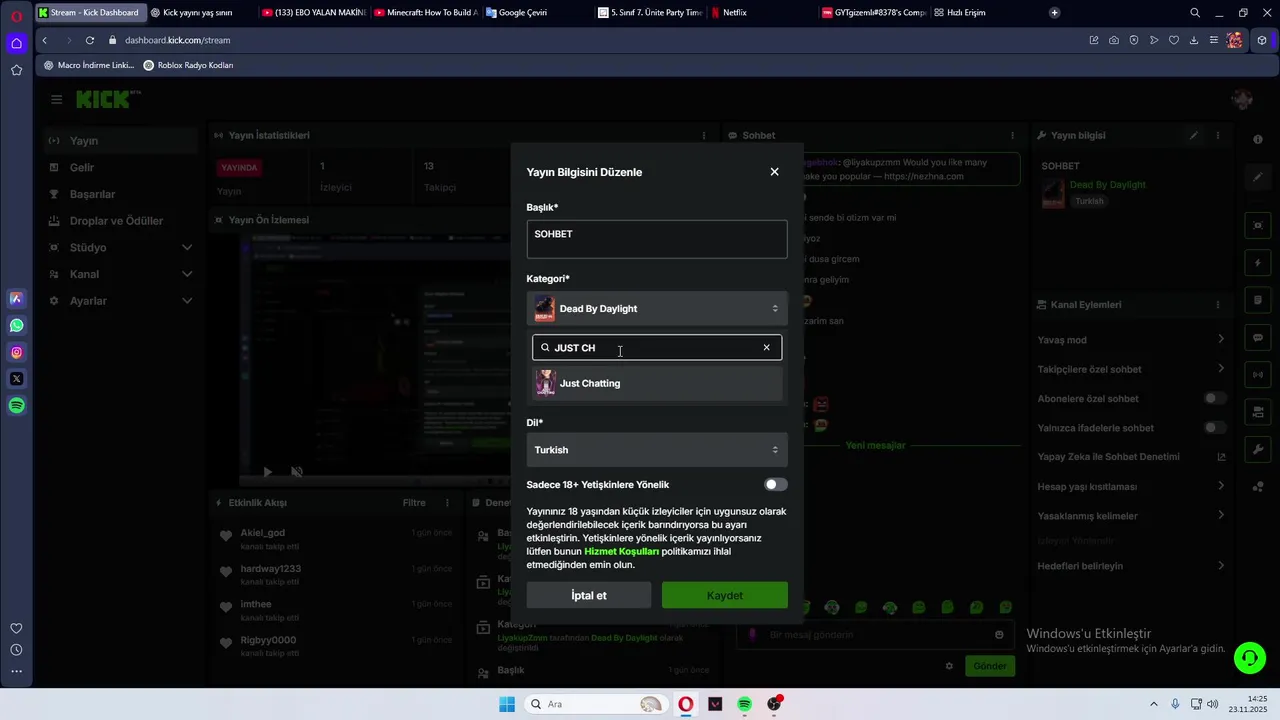Open Opera's snapshot edit toolbar icon

[x=1094, y=40]
